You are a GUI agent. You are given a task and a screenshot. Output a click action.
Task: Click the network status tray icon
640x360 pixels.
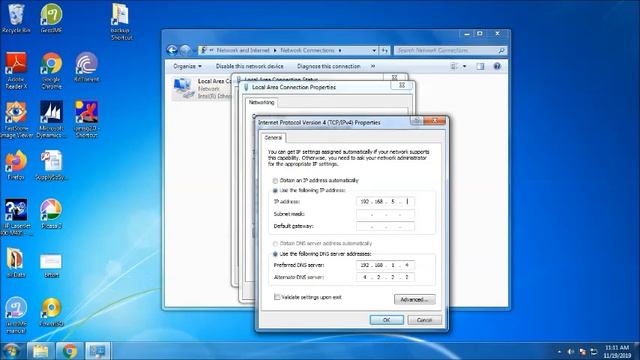(x=594, y=352)
